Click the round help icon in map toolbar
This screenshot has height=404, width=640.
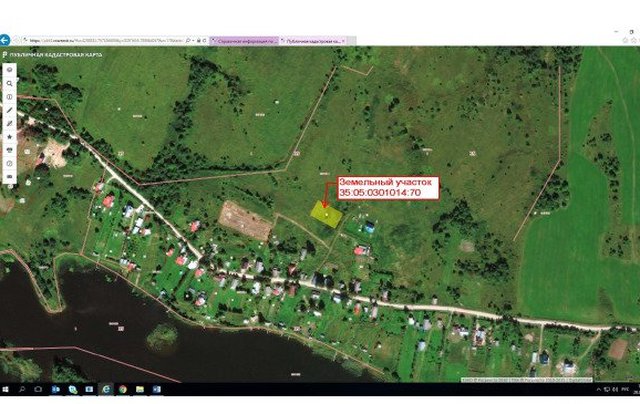tap(9, 163)
